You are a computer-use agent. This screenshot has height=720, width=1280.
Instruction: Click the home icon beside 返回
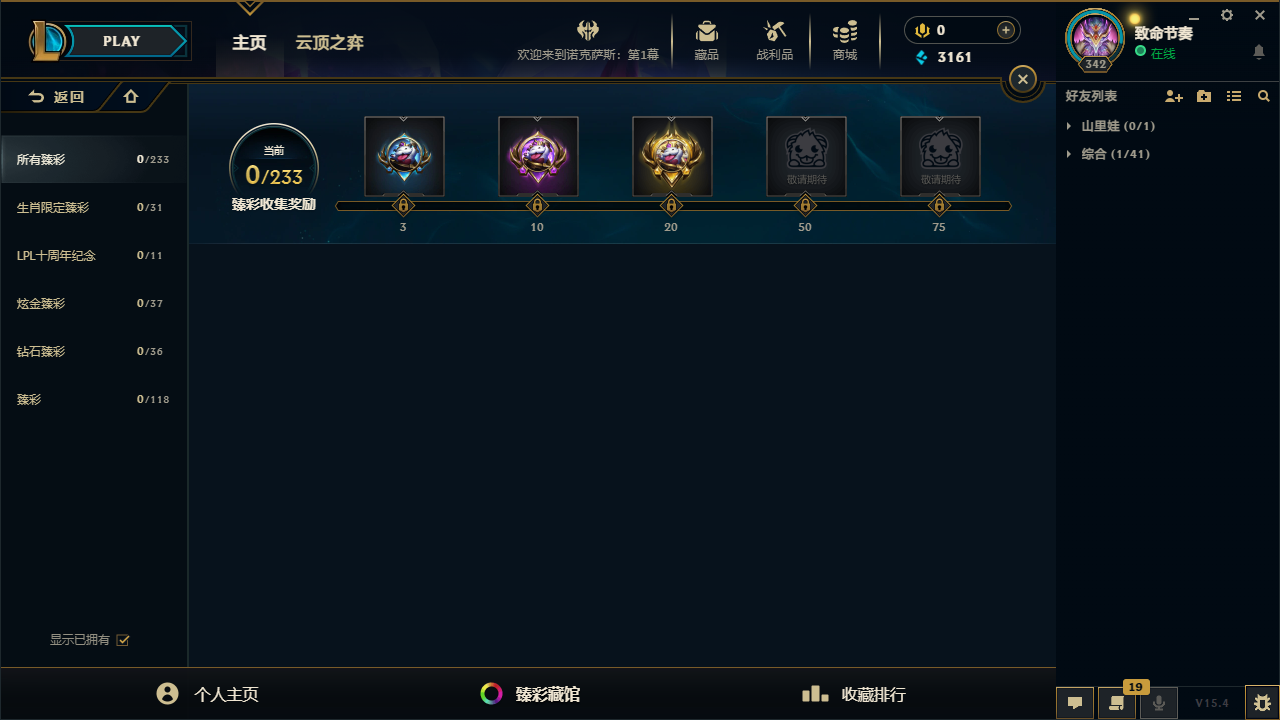(x=131, y=97)
